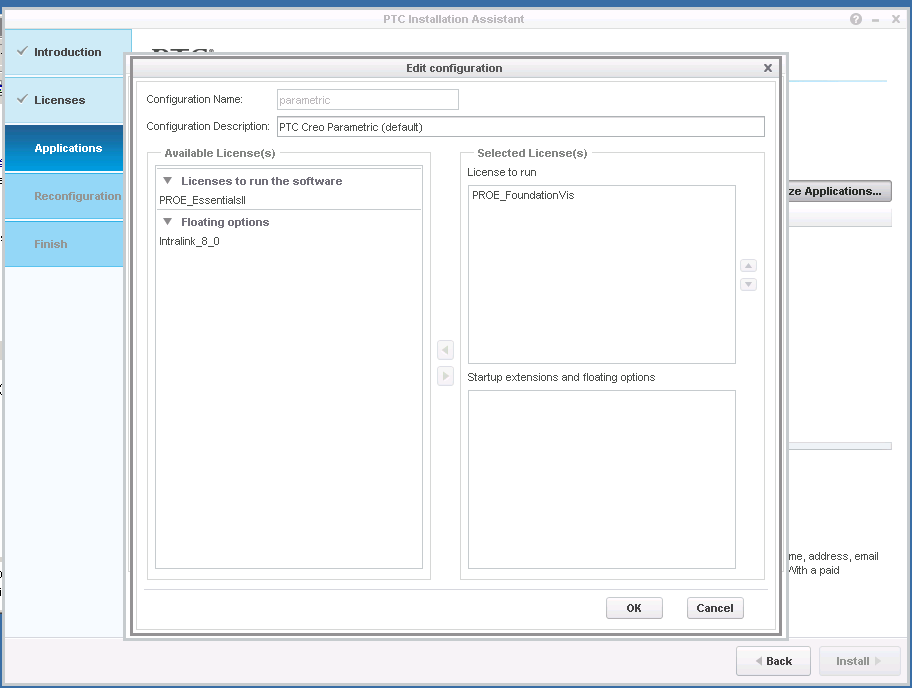Select the Applications step

pyautogui.click(x=64, y=148)
